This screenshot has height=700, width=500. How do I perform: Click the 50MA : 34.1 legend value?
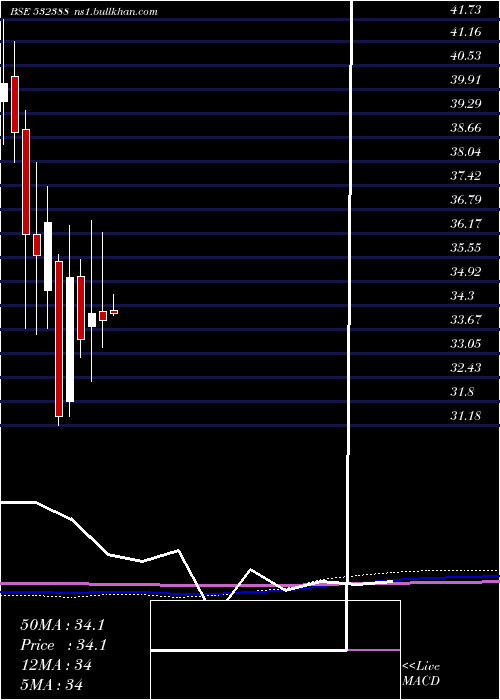point(62,625)
